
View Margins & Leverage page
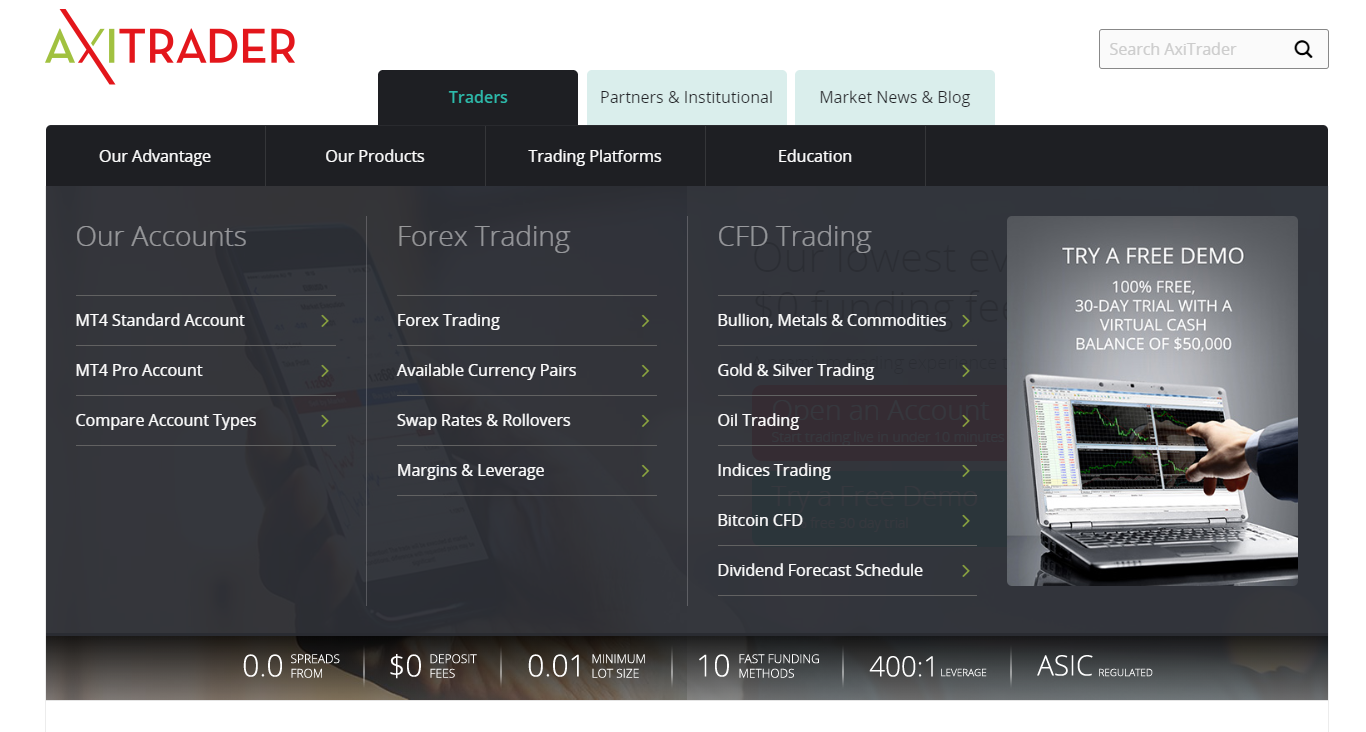[x=527, y=470]
